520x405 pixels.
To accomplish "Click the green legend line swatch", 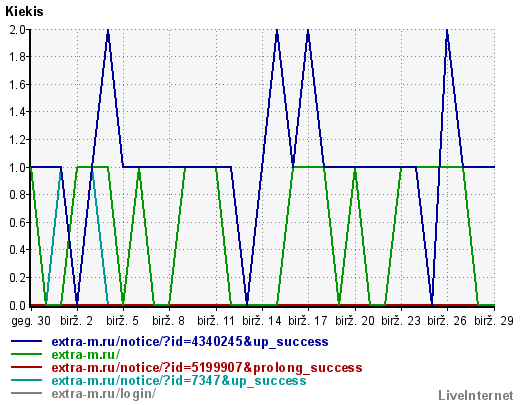I will tap(27, 354).
